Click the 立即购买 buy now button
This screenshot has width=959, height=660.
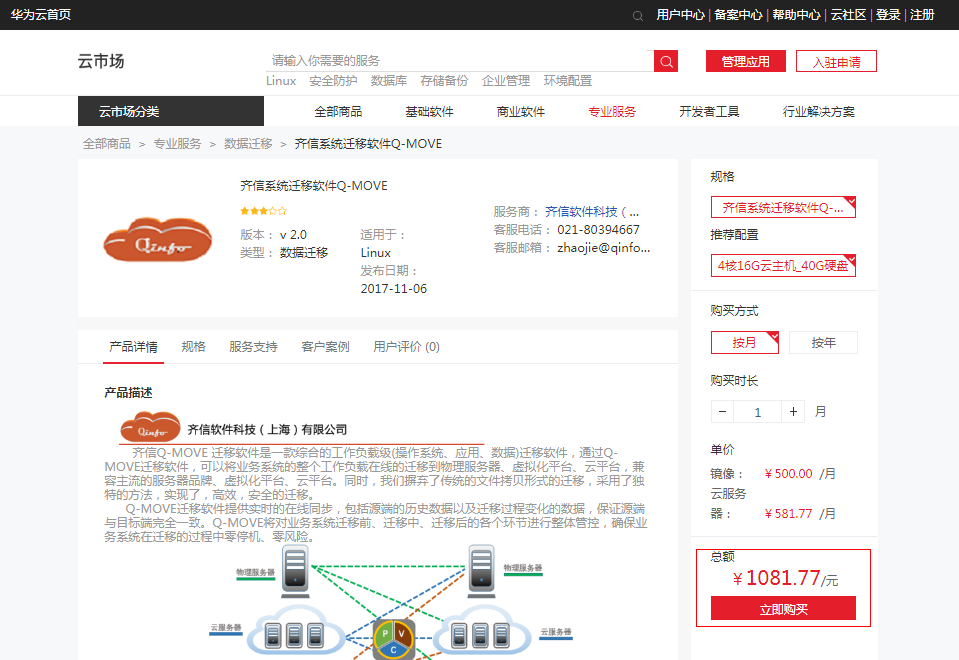point(783,609)
